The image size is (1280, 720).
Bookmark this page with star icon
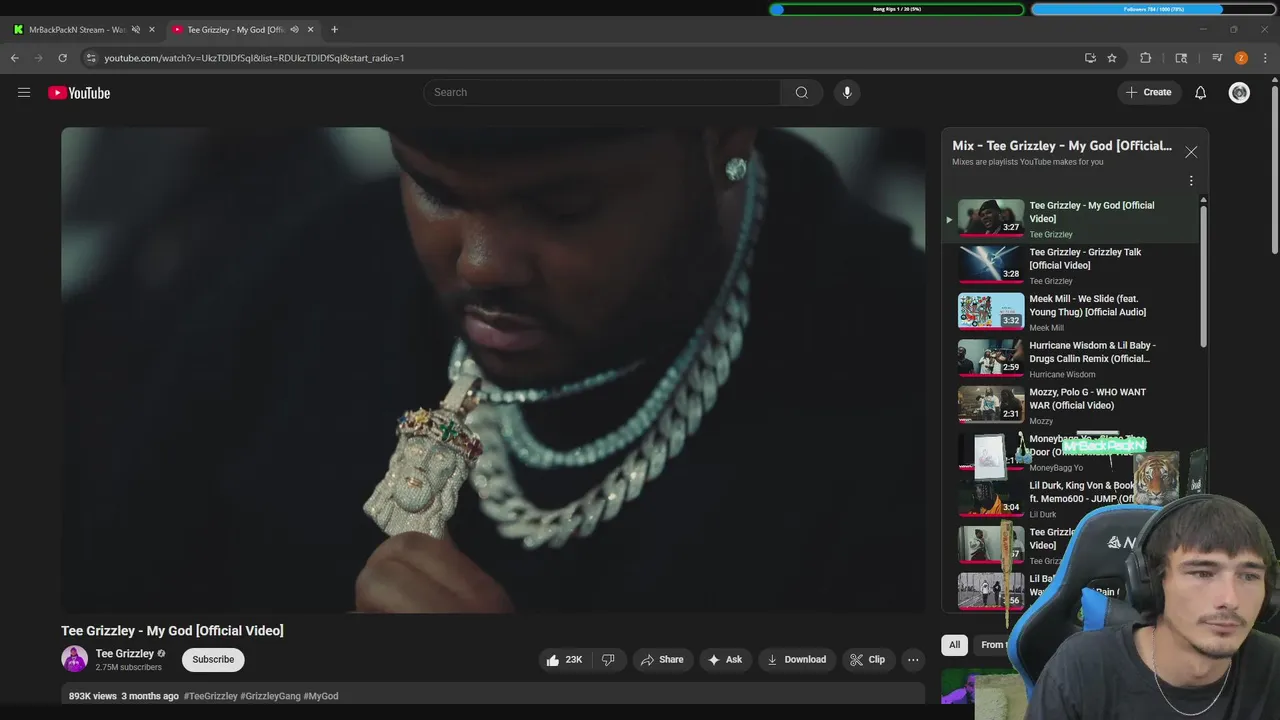click(1112, 58)
